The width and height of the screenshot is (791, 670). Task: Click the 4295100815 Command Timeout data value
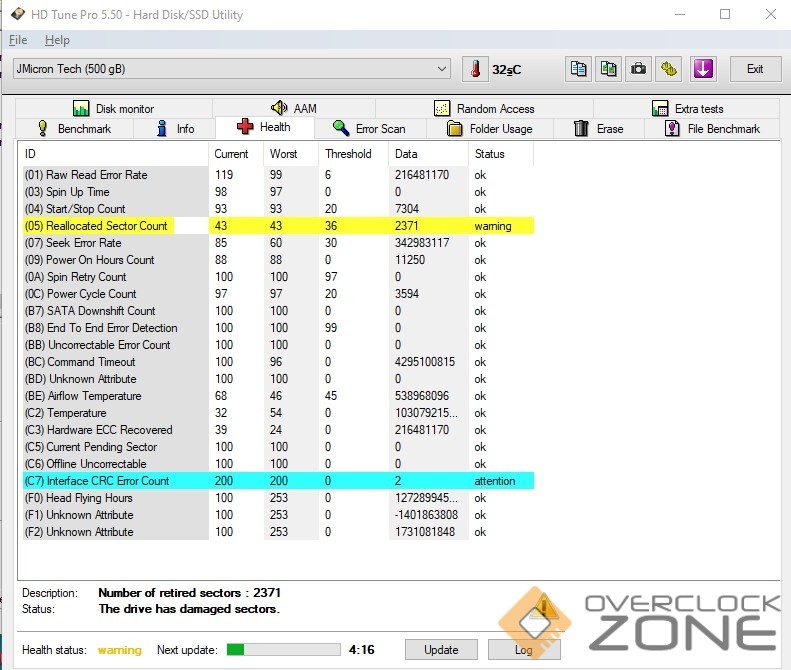[425, 362]
